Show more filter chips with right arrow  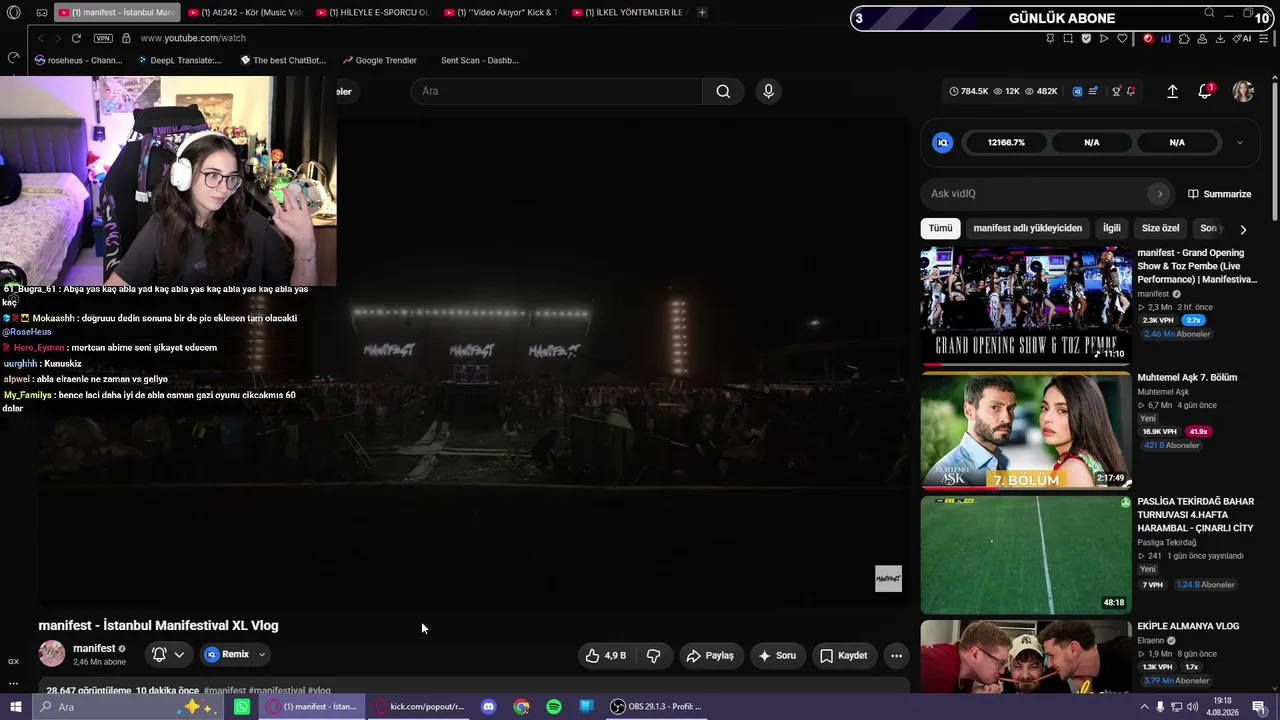pos(1243,229)
